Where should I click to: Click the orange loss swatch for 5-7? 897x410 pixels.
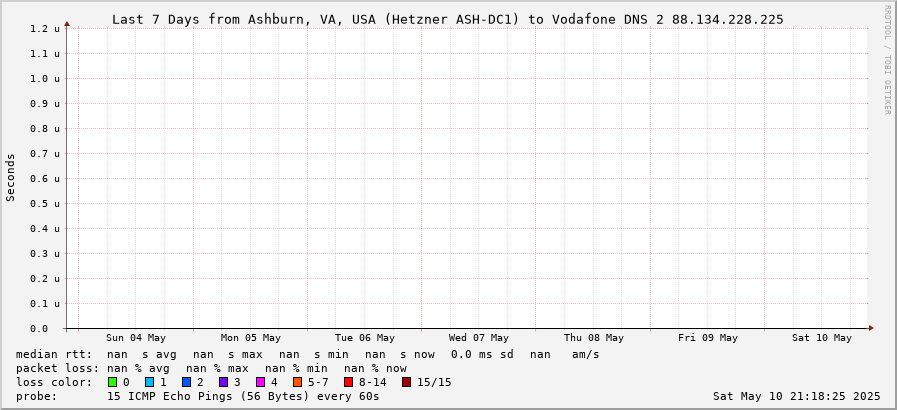pyautogui.click(x=297, y=382)
